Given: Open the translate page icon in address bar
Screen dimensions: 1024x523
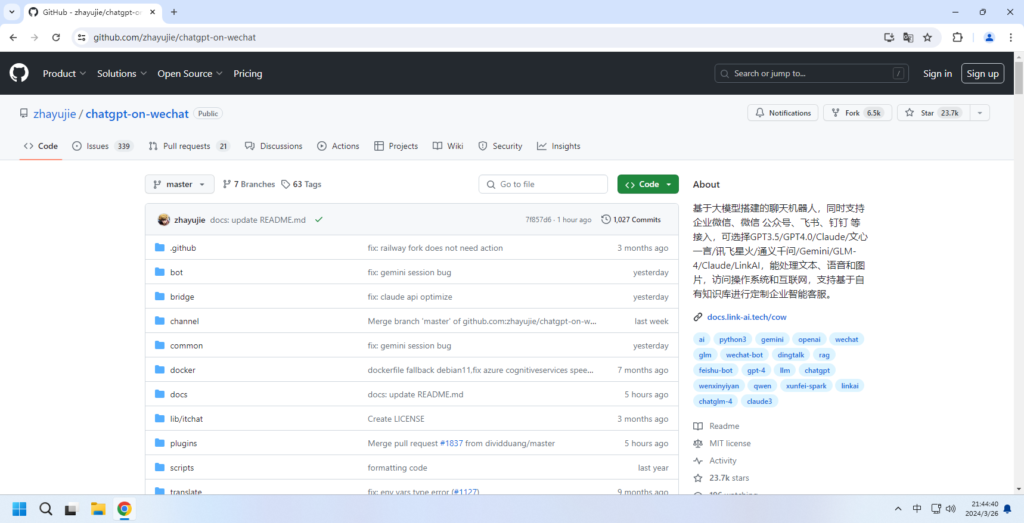Looking at the screenshot, I should point(908,37).
